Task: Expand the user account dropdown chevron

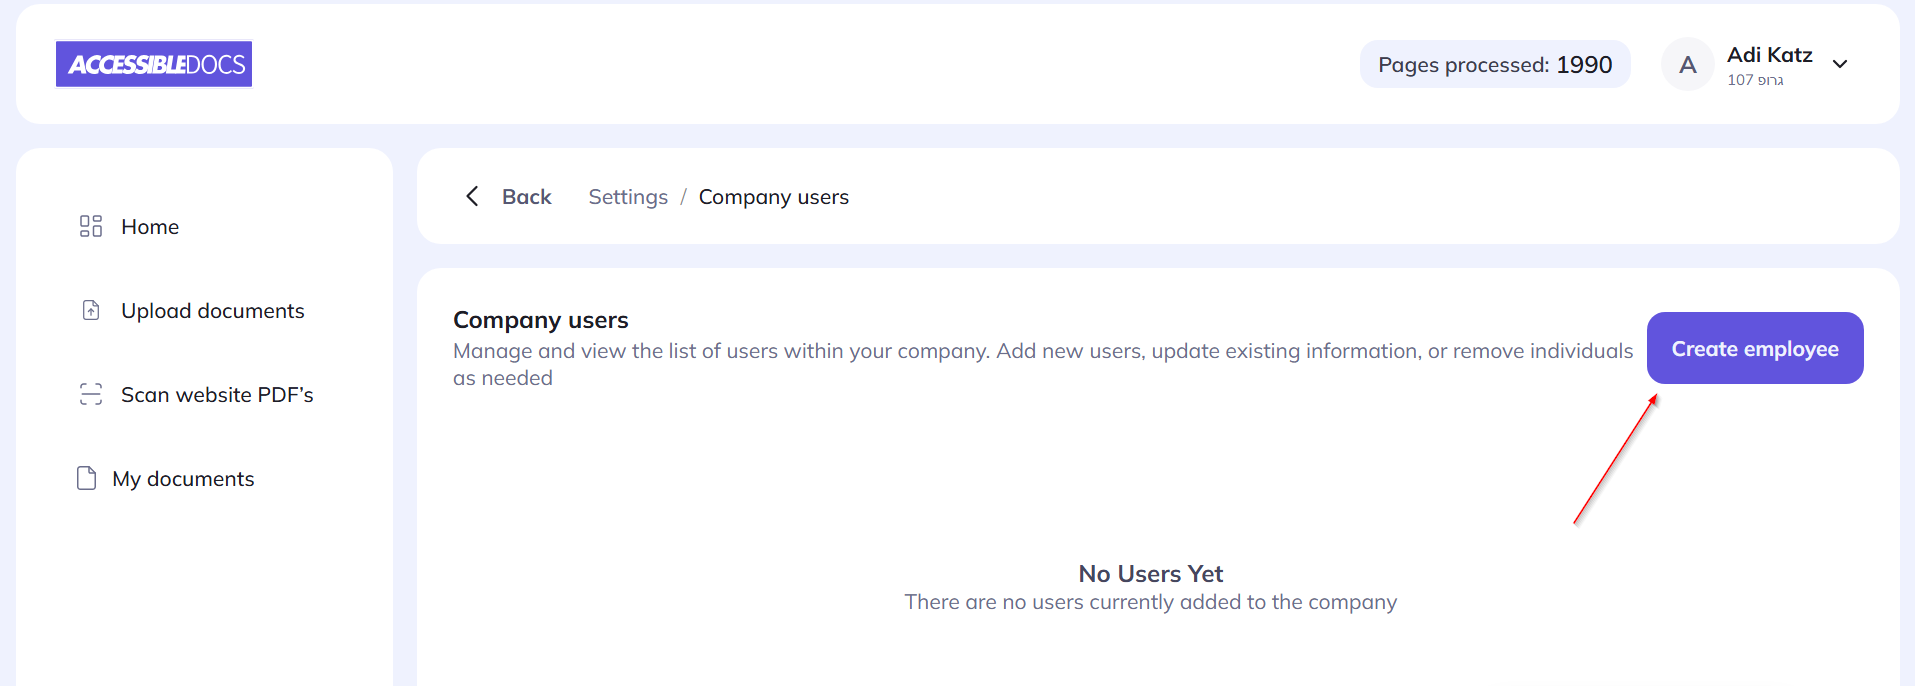Action: pyautogui.click(x=1840, y=64)
